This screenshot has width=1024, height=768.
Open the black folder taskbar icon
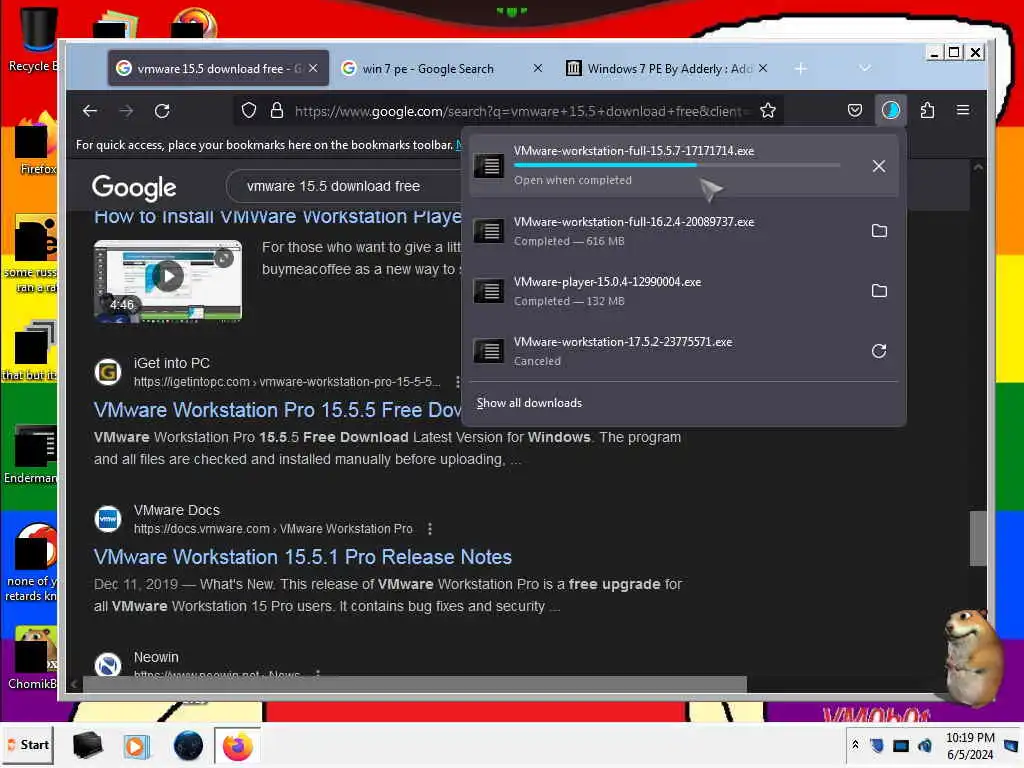click(x=87, y=746)
